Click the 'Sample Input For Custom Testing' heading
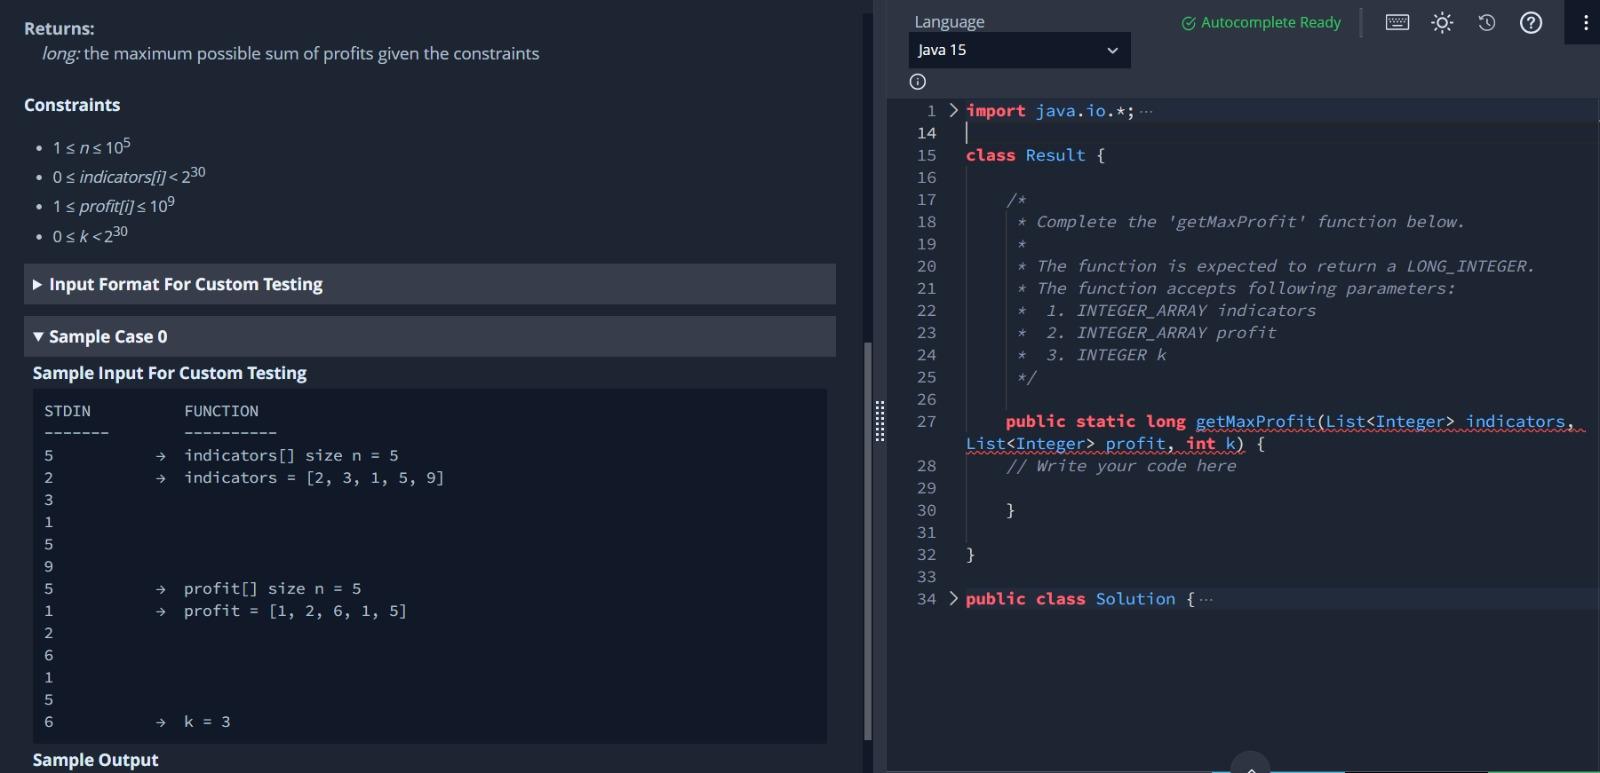The height and width of the screenshot is (773, 1600). click(x=170, y=373)
